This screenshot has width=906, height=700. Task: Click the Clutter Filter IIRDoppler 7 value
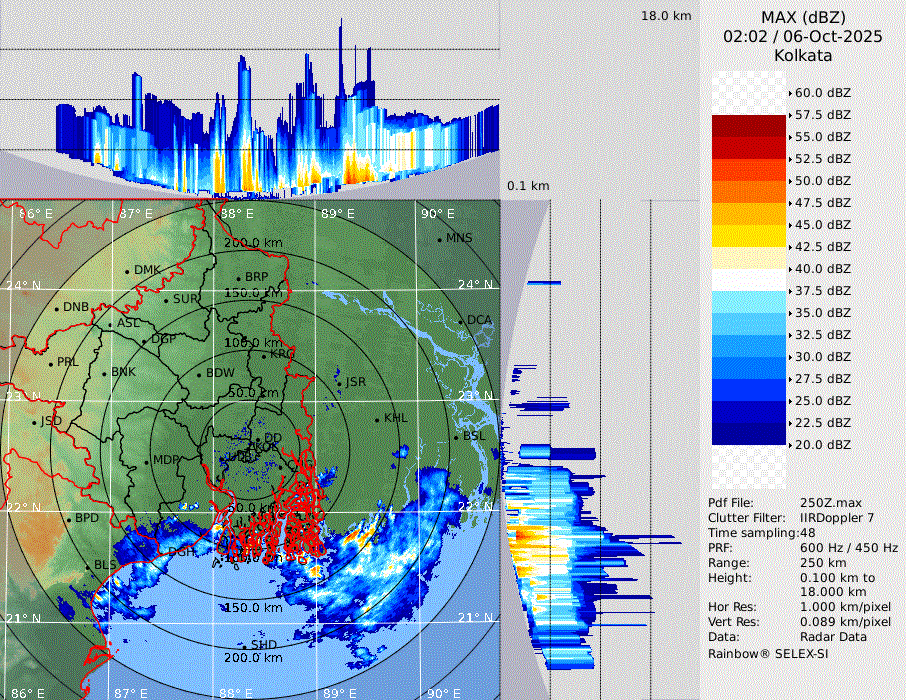point(837,518)
